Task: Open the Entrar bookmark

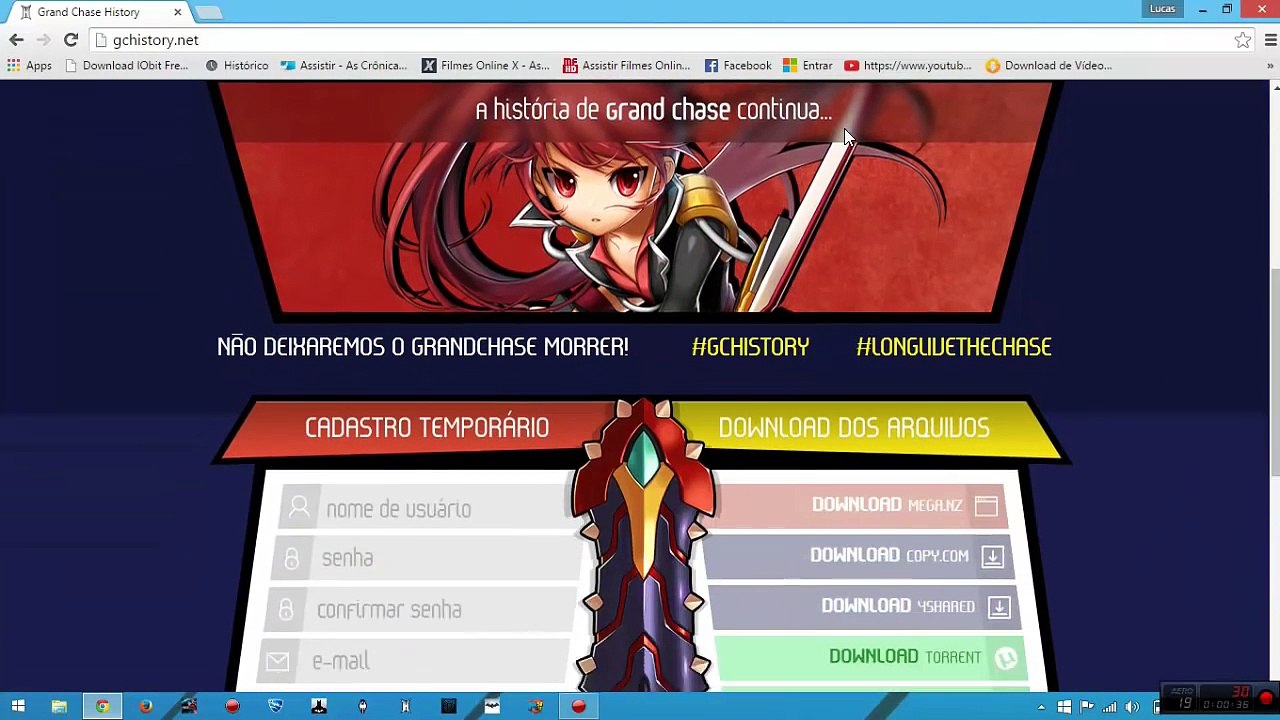Action: (x=808, y=65)
